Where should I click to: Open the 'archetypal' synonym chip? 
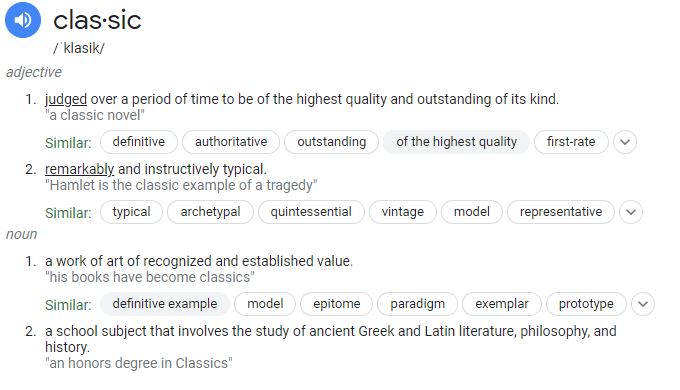click(x=210, y=212)
